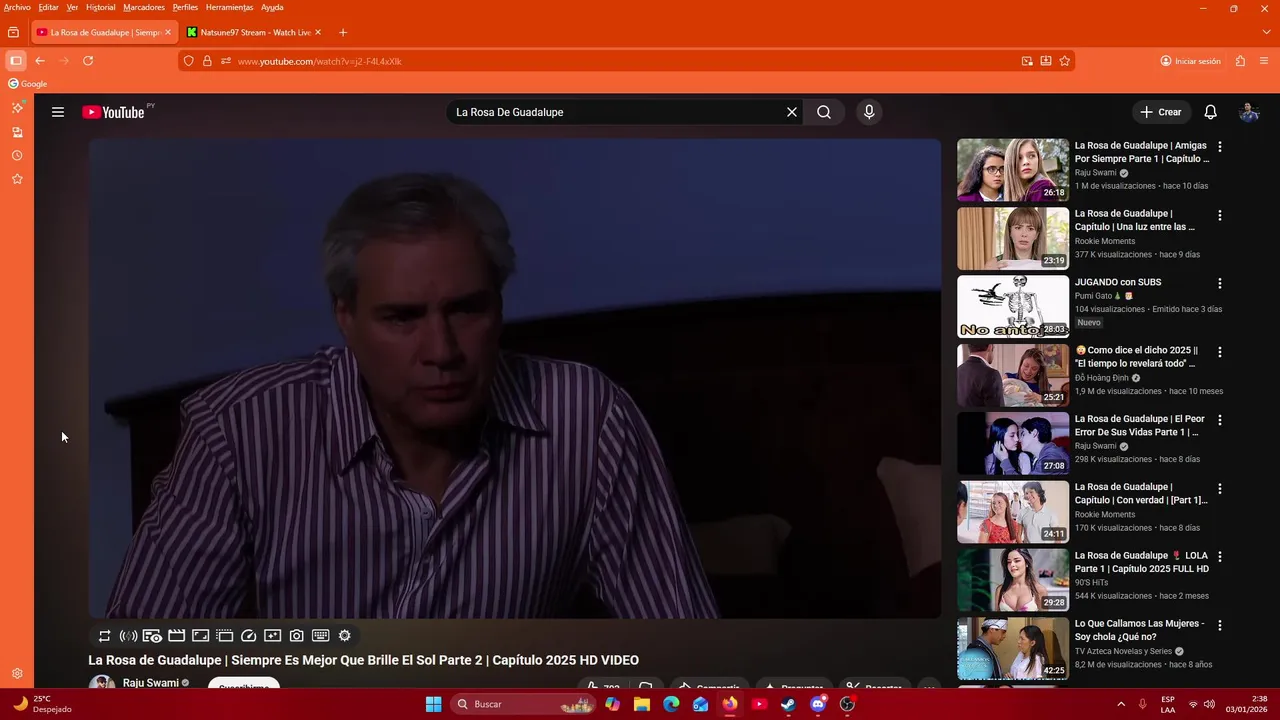This screenshot has height=720, width=1280.
Task: Open YouTube notifications bell
Action: coord(1210,112)
